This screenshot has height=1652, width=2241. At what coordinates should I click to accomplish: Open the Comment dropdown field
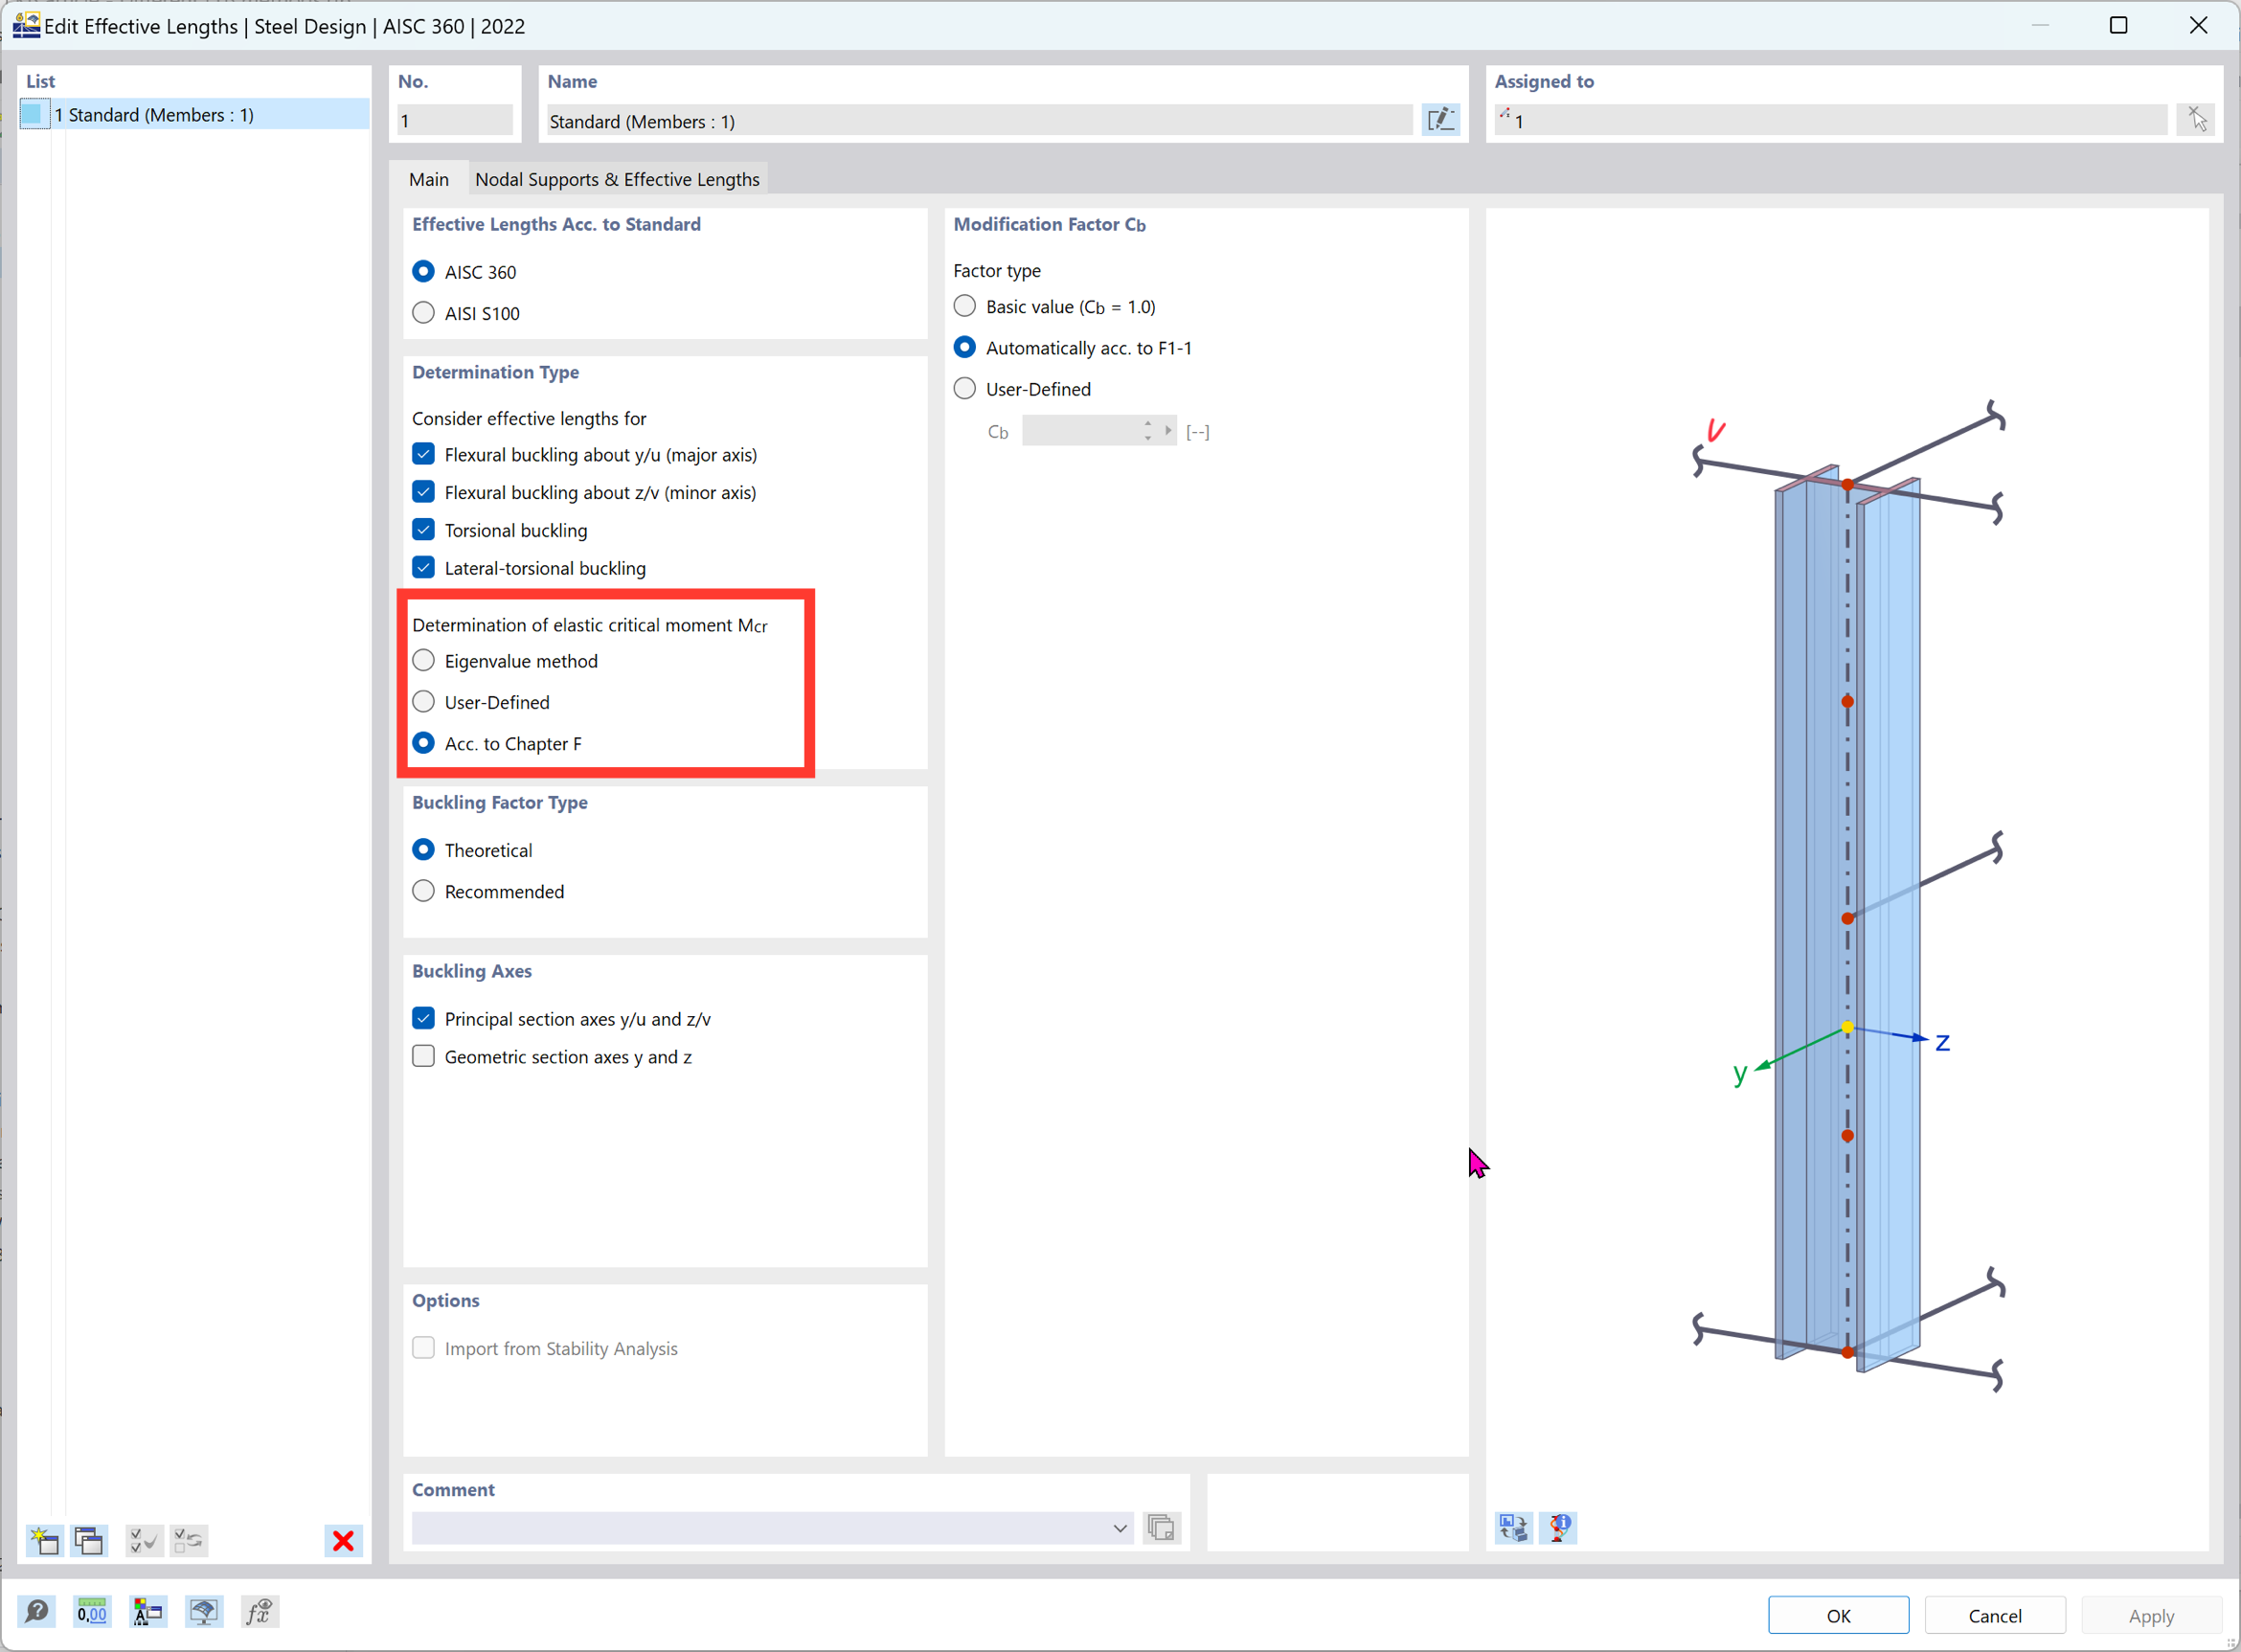tap(1120, 1528)
